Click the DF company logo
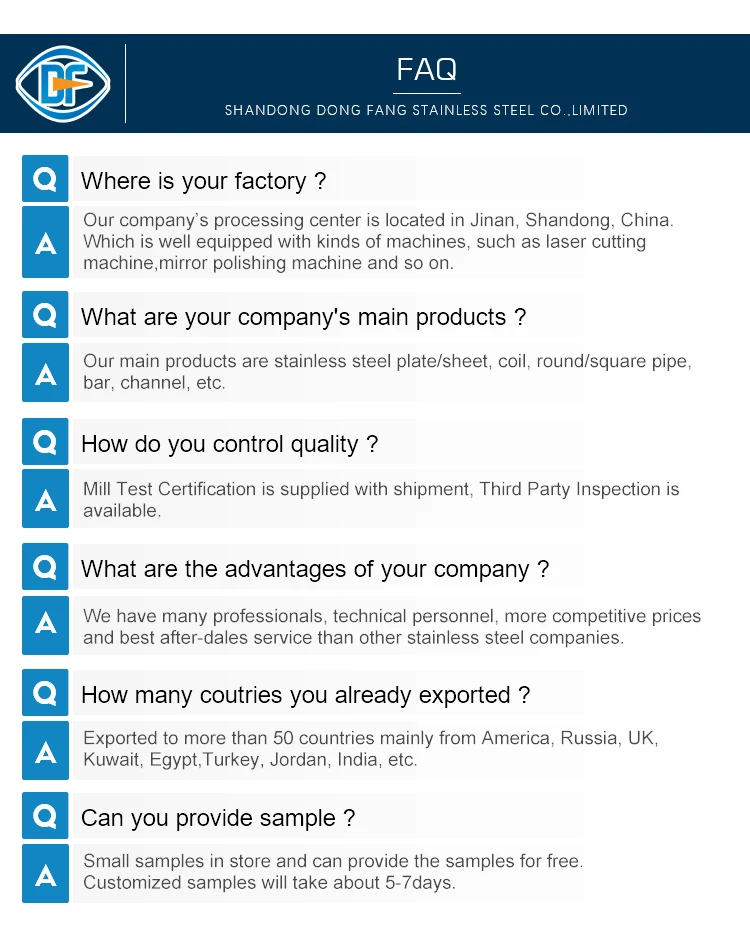The image size is (750, 935). 63,83
